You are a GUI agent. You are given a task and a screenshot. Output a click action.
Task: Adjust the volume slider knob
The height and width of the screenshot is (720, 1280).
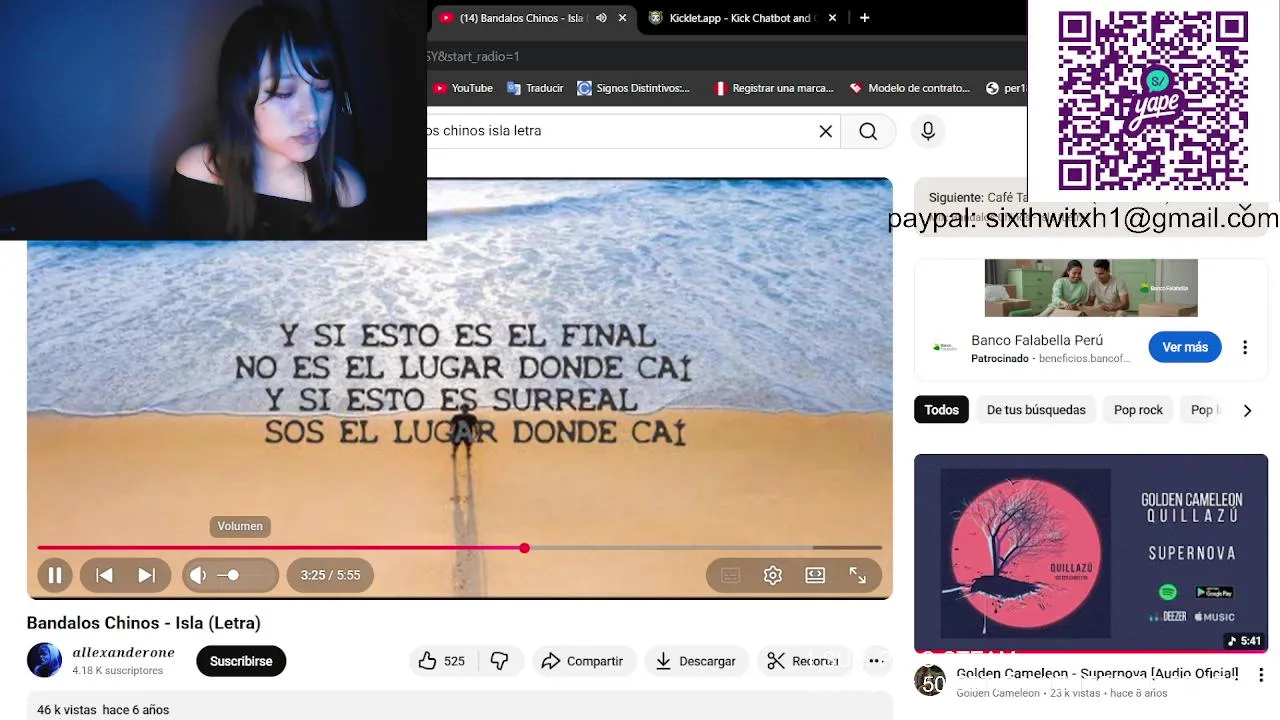pos(233,575)
